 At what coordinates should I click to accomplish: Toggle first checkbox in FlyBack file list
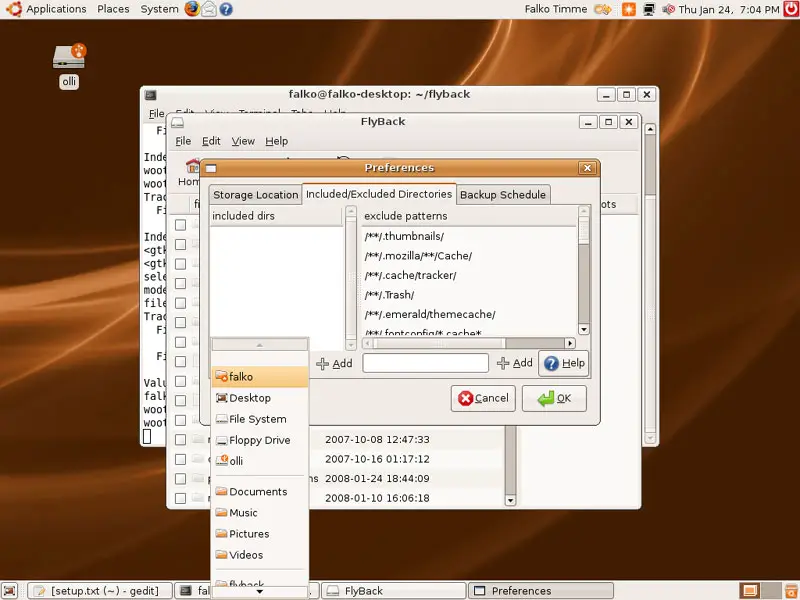pos(181,225)
